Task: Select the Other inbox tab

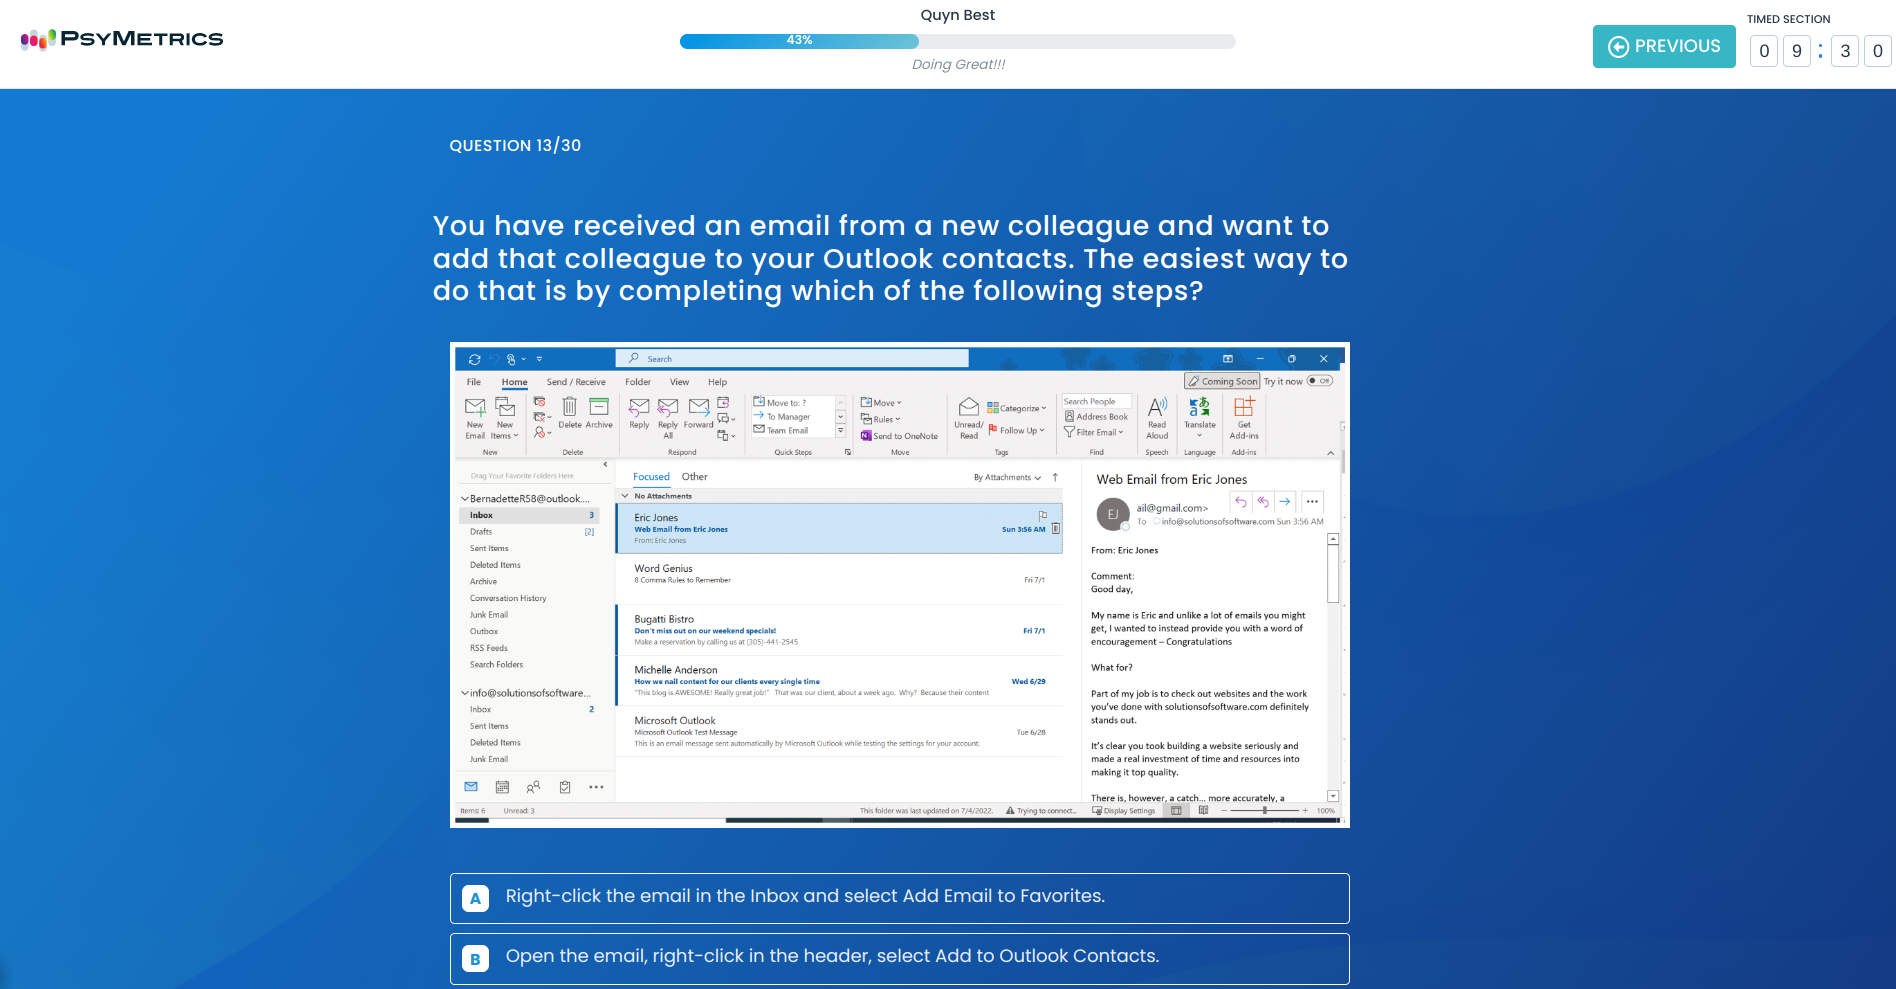Action: (x=694, y=477)
